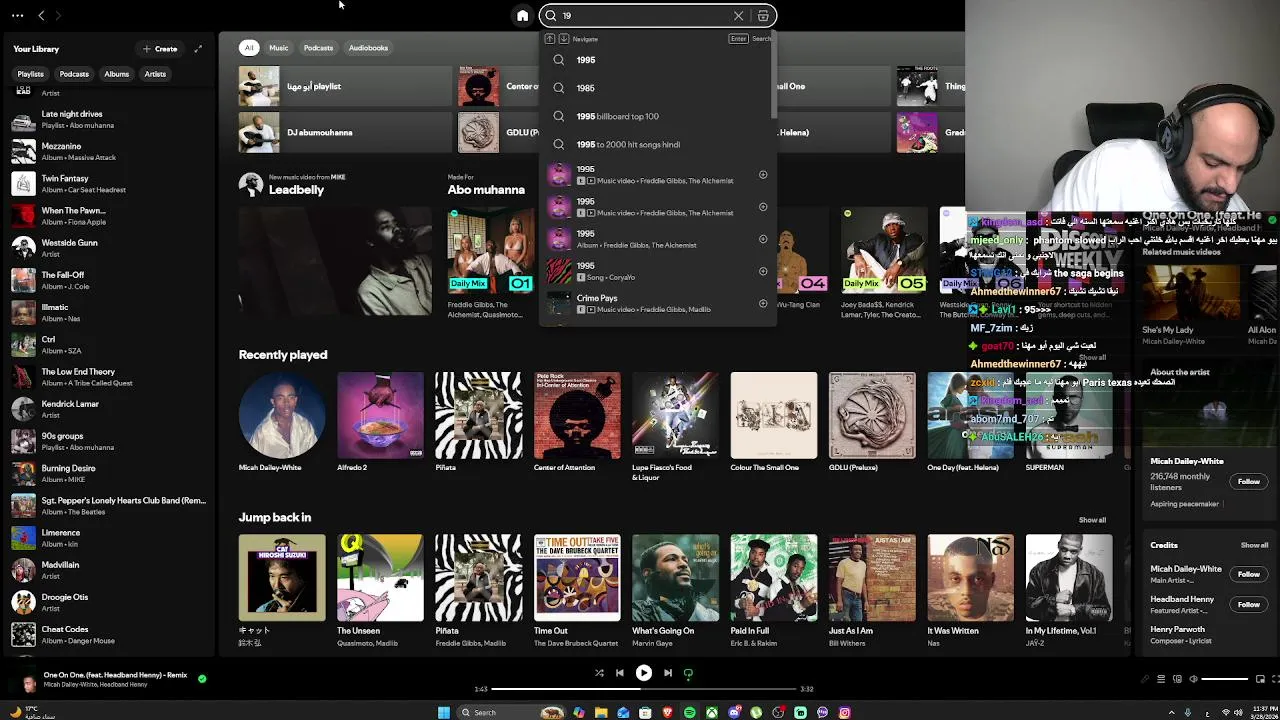Open Center of Attention album cover
Screen dimensions: 1280x720
(x=577, y=415)
